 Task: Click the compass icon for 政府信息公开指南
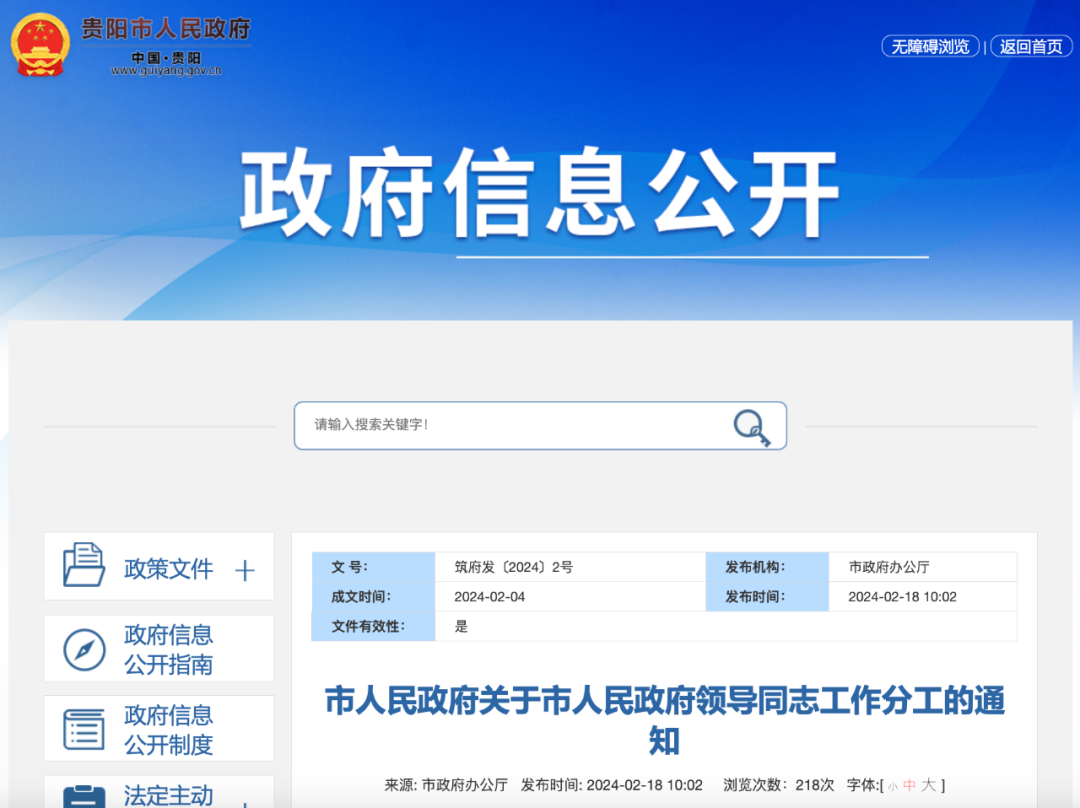84,650
